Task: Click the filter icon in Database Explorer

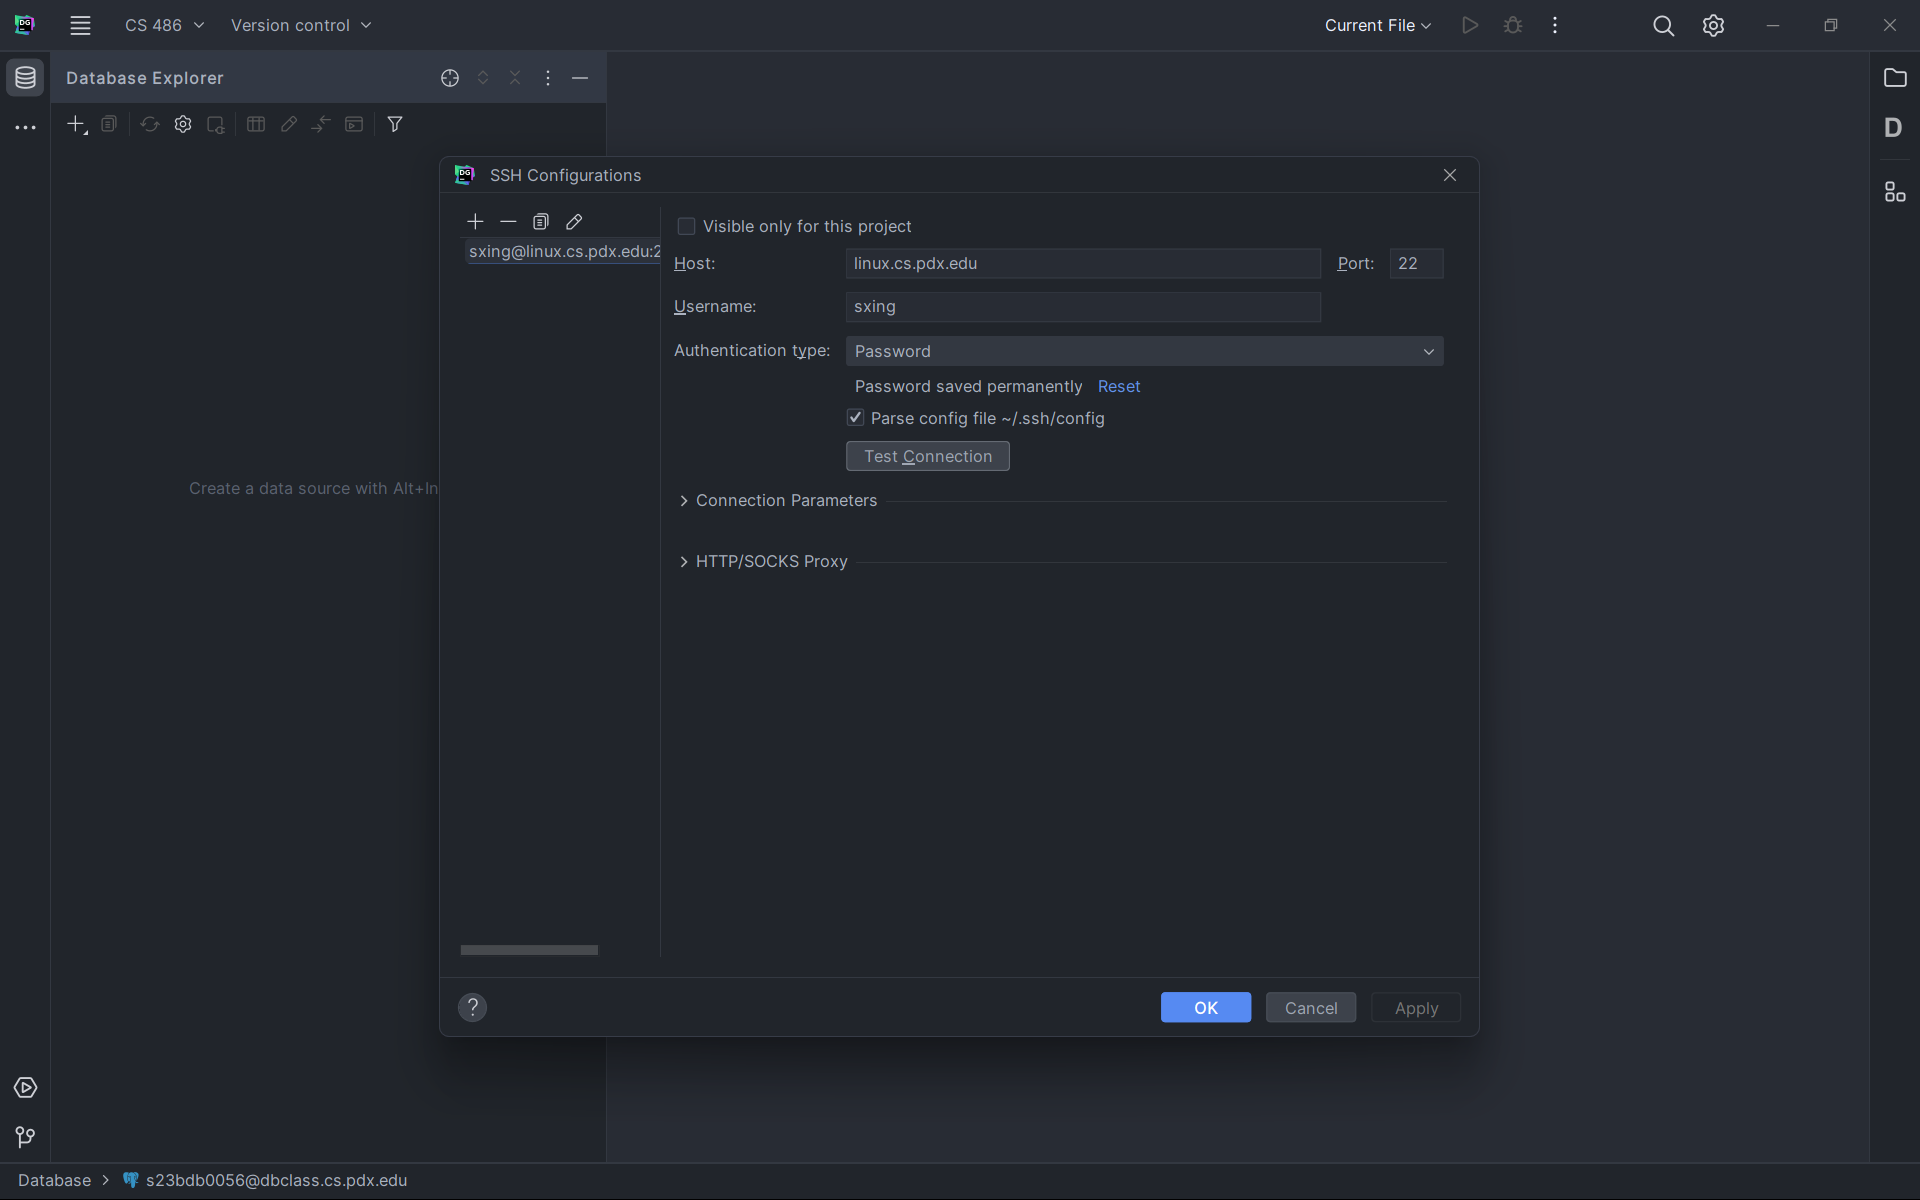Action: [395, 124]
